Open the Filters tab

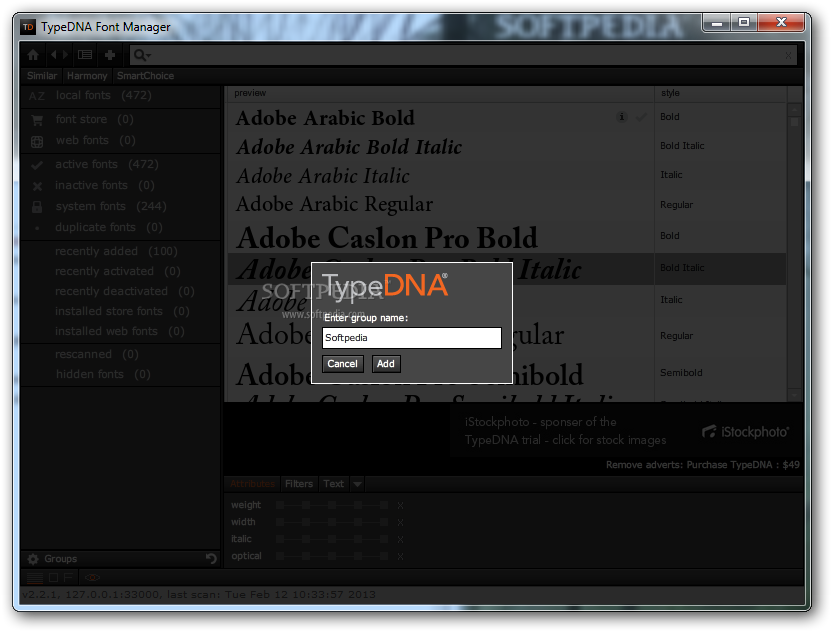pyautogui.click(x=299, y=484)
